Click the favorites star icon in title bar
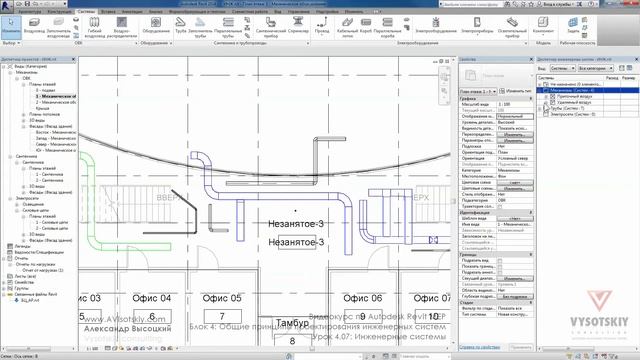Image resolution: width=640 pixels, height=360 pixels. pos(530,4)
